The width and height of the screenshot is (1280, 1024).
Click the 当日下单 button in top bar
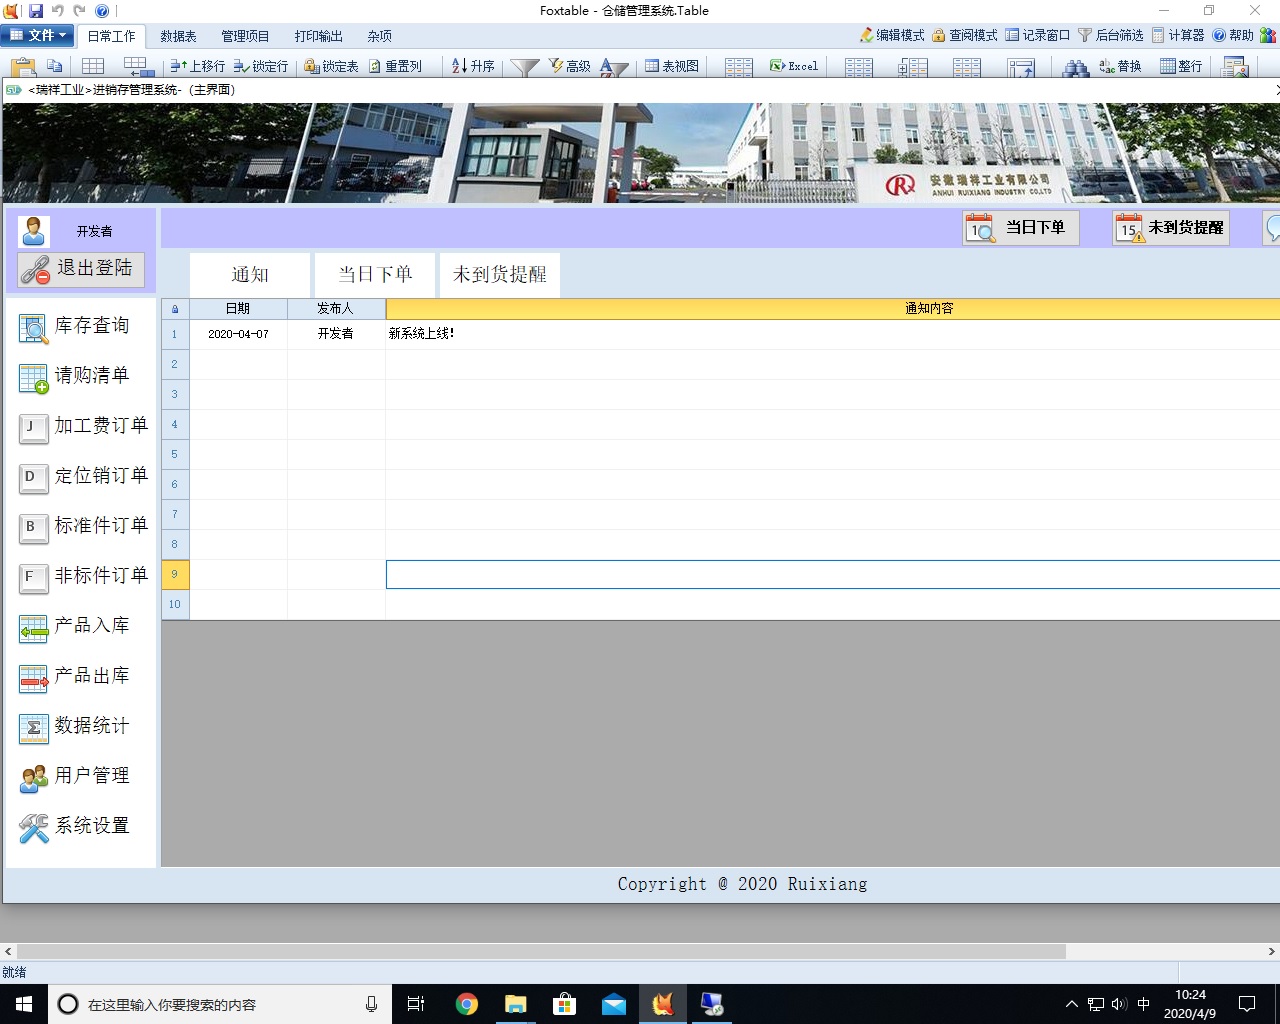click(x=1021, y=228)
